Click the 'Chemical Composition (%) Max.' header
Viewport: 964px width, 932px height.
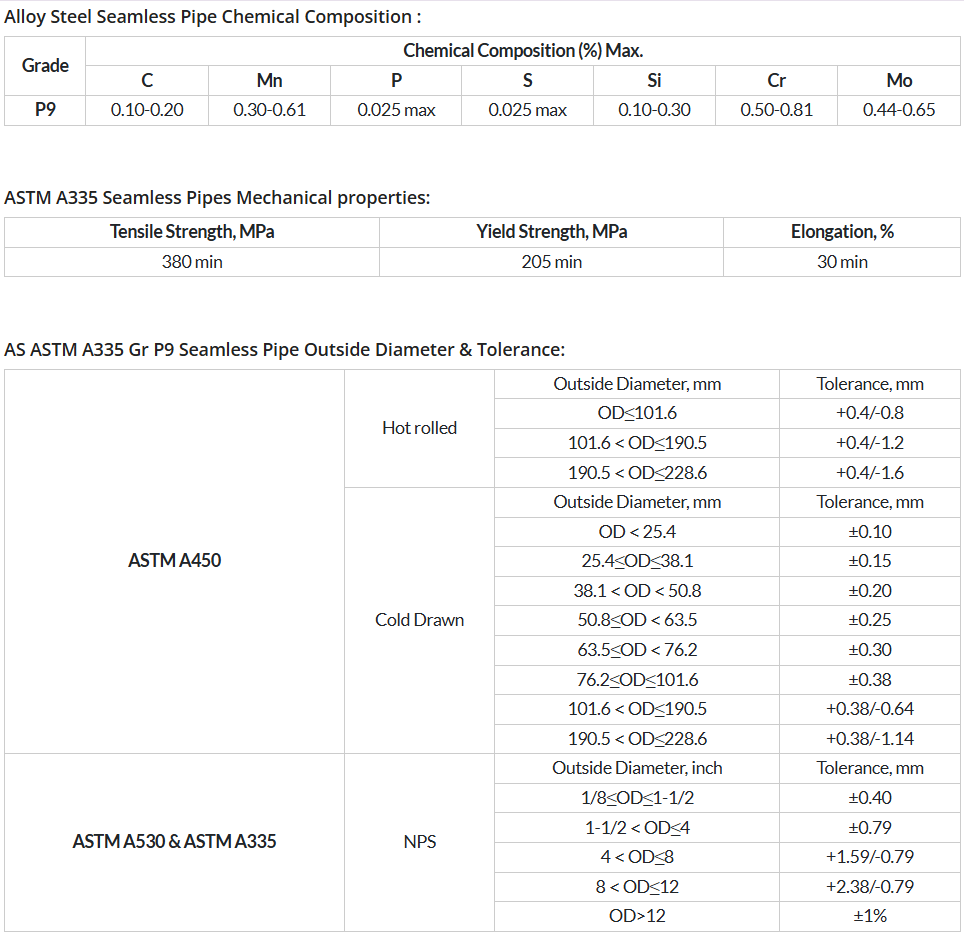tap(522, 50)
